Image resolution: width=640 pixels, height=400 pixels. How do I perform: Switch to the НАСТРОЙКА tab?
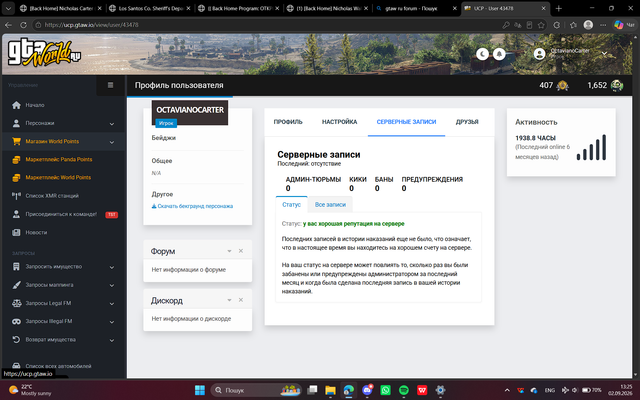[x=339, y=122]
